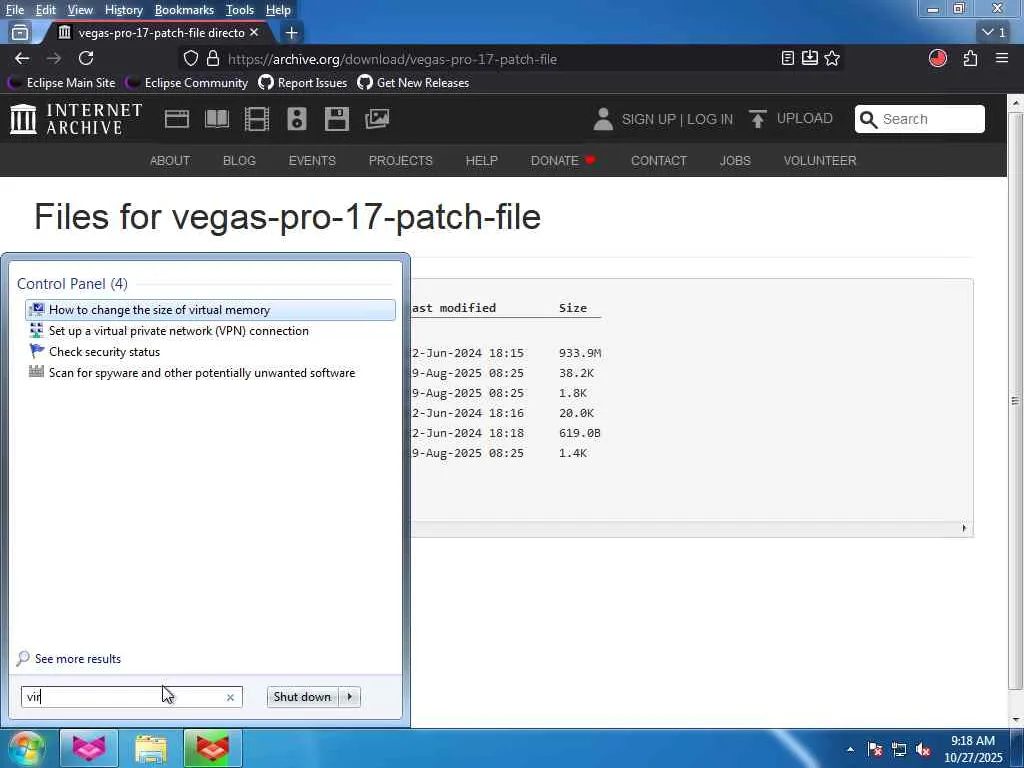
Task: Open the Archive HELP nav link
Action: point(481,161)
